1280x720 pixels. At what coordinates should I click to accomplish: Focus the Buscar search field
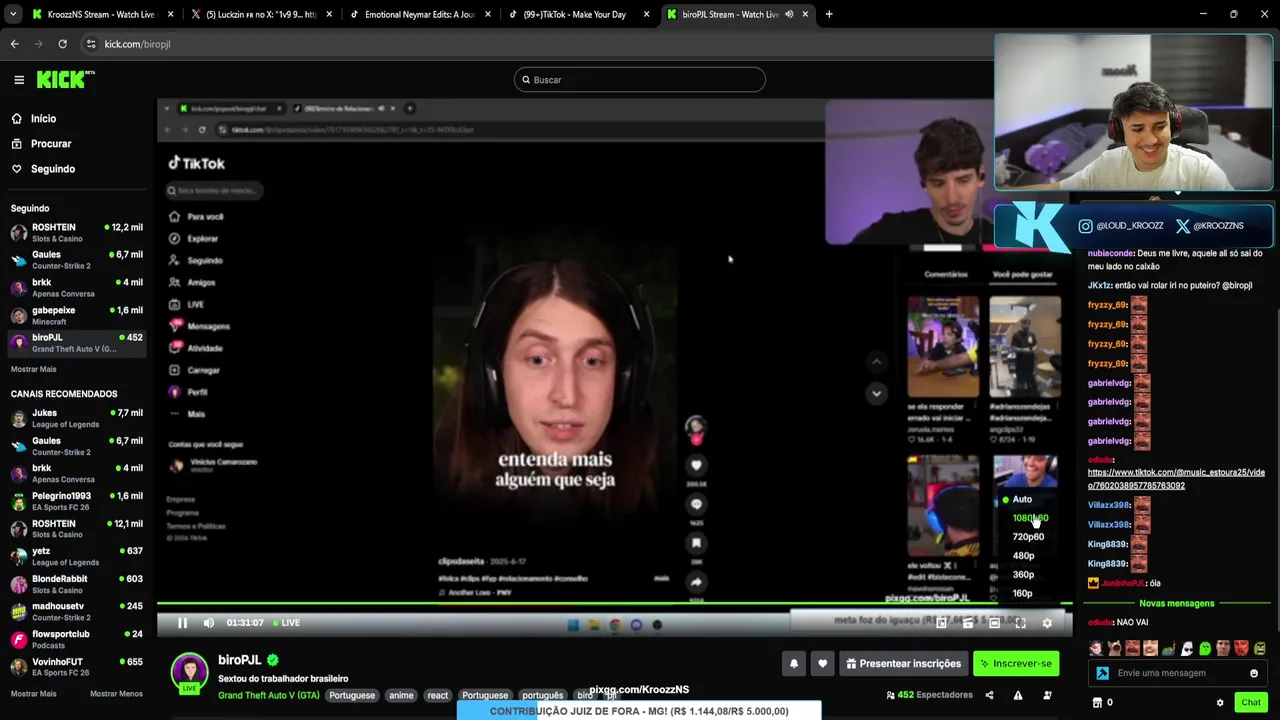(640, 80)
